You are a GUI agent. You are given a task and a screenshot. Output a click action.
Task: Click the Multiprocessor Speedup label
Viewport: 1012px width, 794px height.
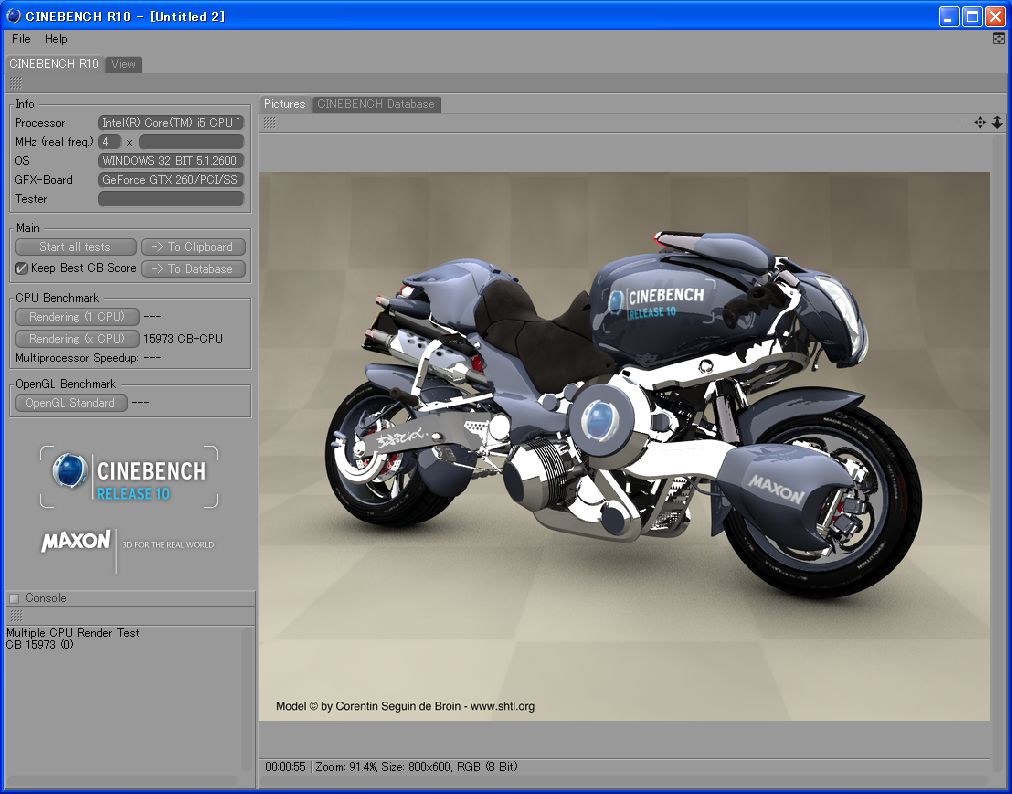76,358
